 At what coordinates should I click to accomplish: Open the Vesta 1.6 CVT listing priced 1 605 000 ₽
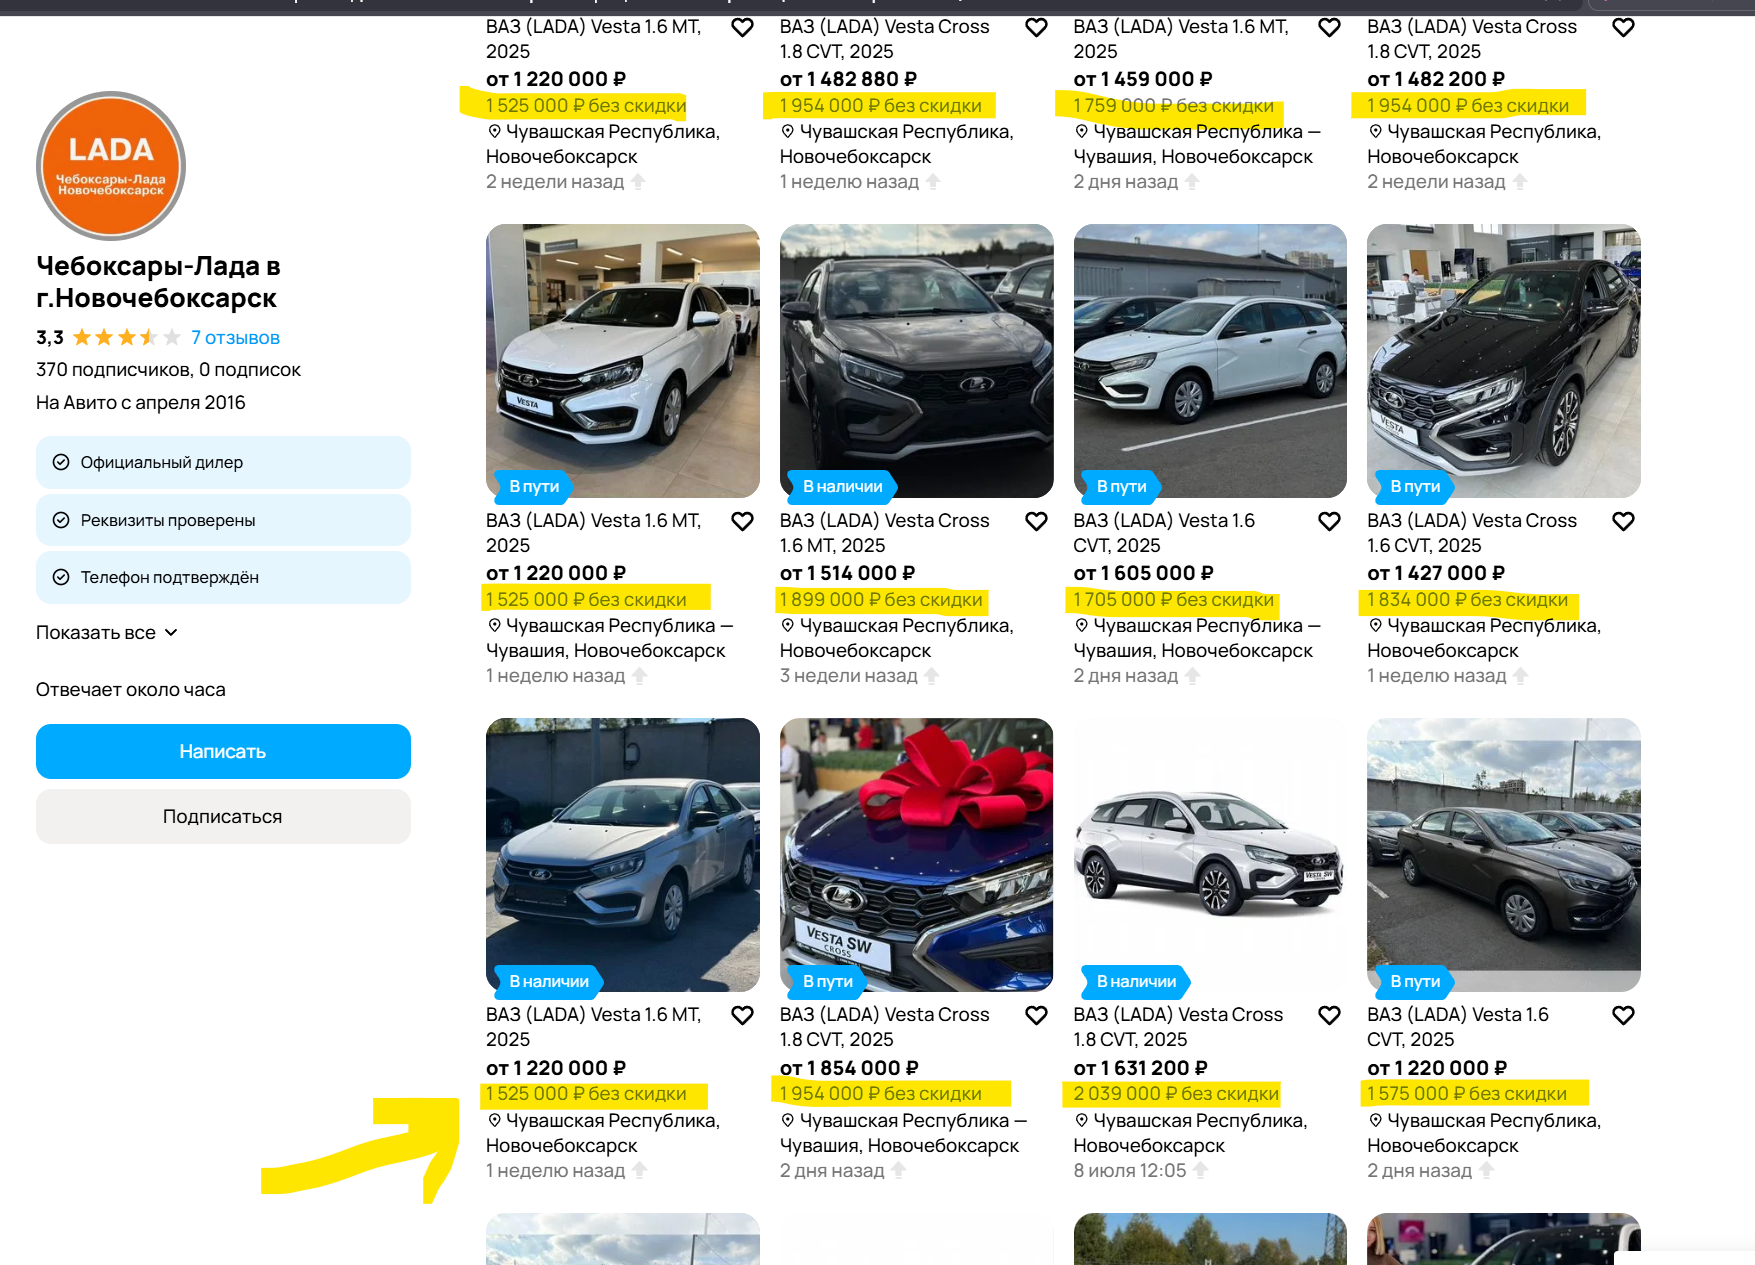[x=1164, y=533]
